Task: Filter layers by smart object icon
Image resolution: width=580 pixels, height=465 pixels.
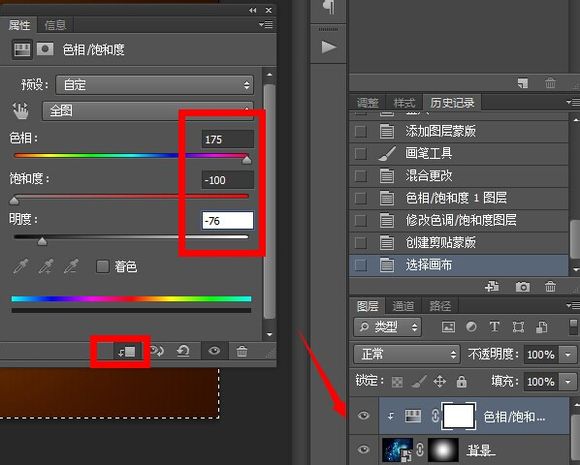Action: (542, 327)
